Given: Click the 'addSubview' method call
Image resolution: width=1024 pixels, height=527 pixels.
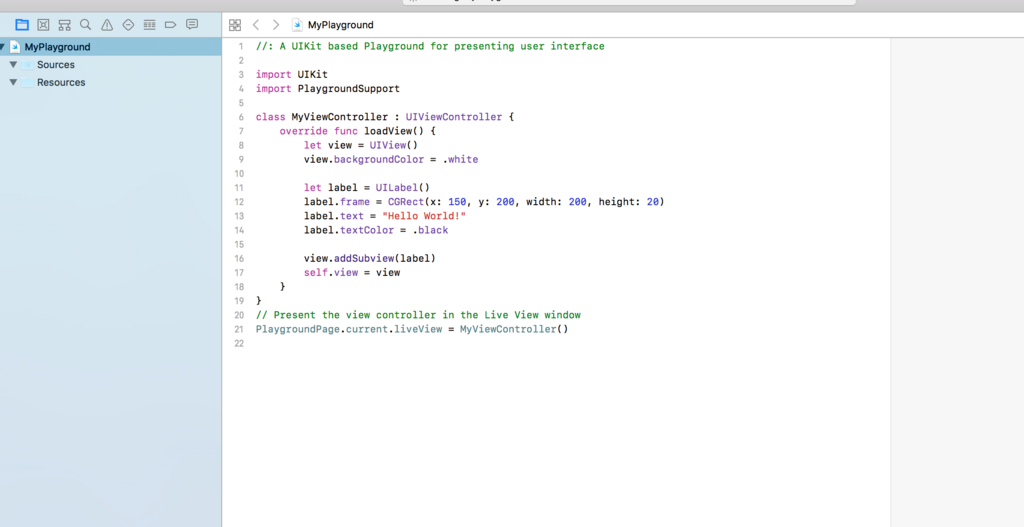Looking at the screenshot, I should tap(364, 259).
